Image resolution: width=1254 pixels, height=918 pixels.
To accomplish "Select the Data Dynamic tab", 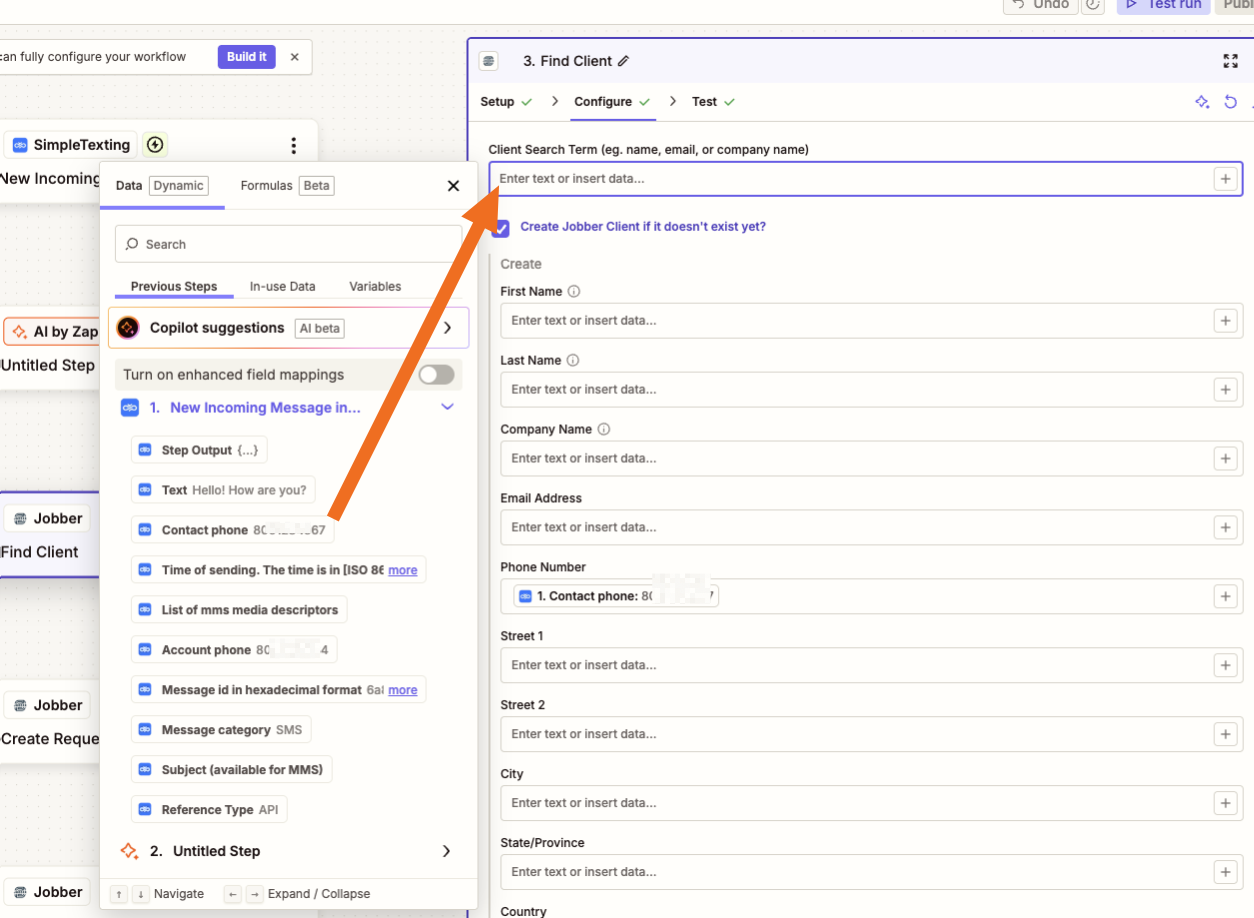I will (162, 186).
